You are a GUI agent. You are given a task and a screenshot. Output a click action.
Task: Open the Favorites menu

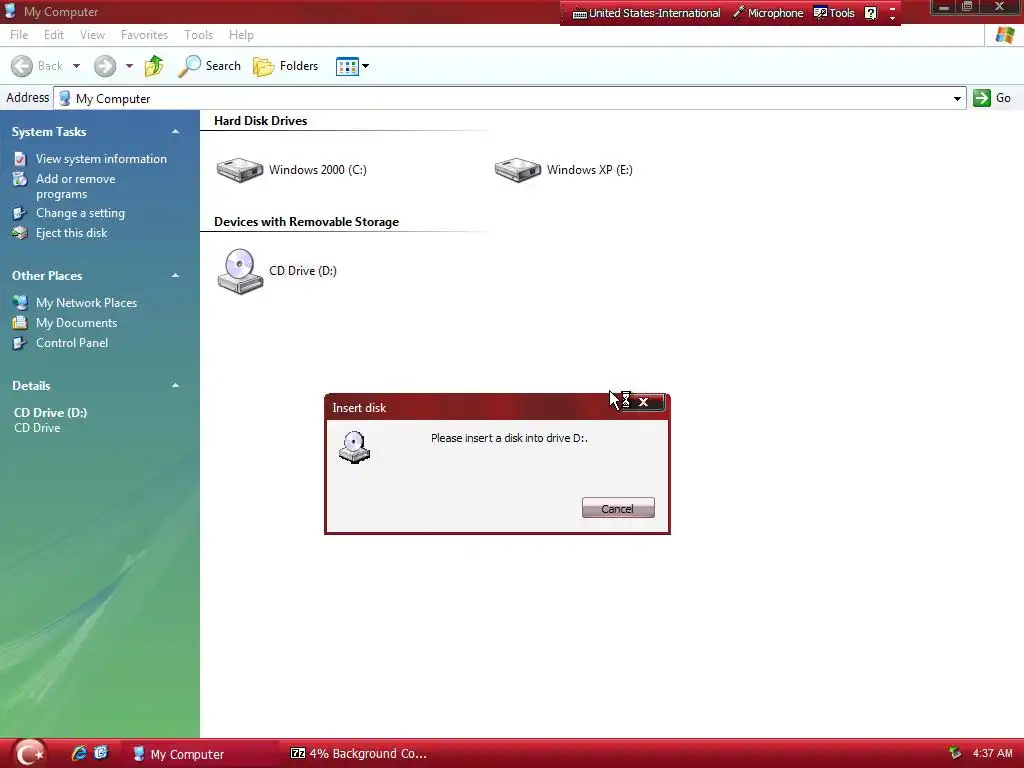click(x=144, y=35)
